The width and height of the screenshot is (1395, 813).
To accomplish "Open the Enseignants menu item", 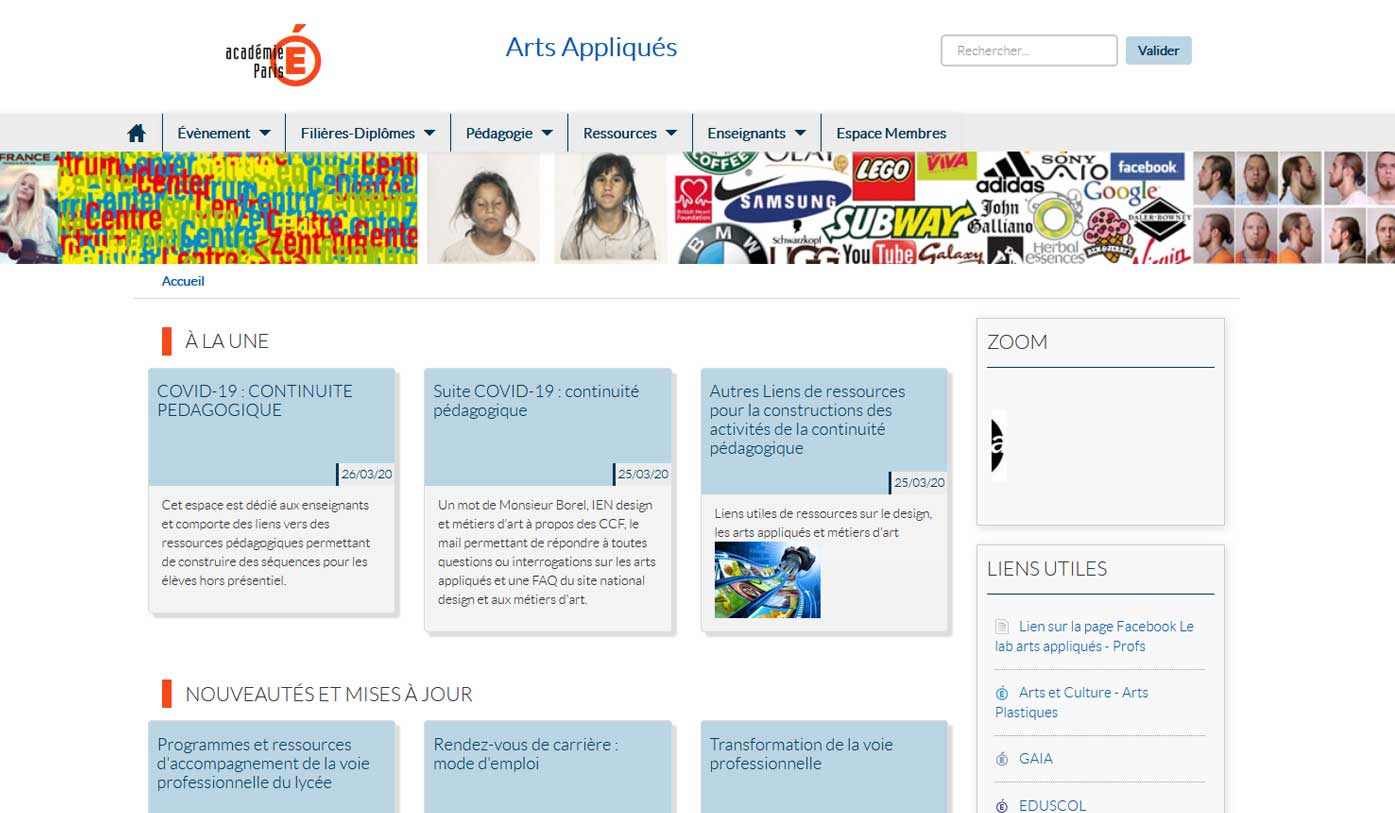I will (x=746, y=133).
